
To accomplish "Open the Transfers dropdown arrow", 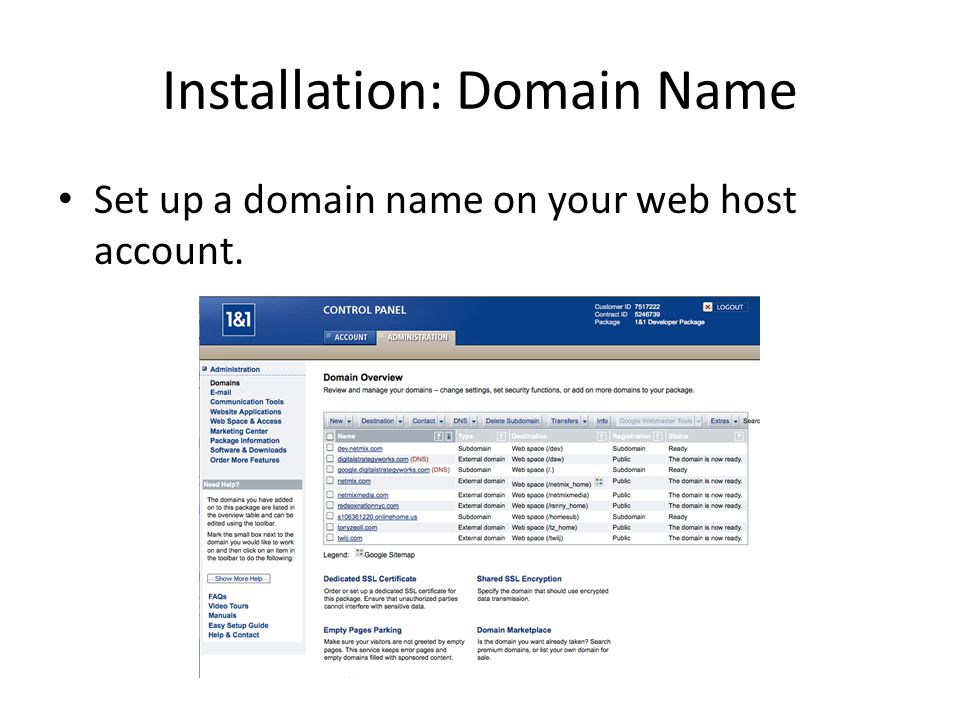I will (585, 421).
